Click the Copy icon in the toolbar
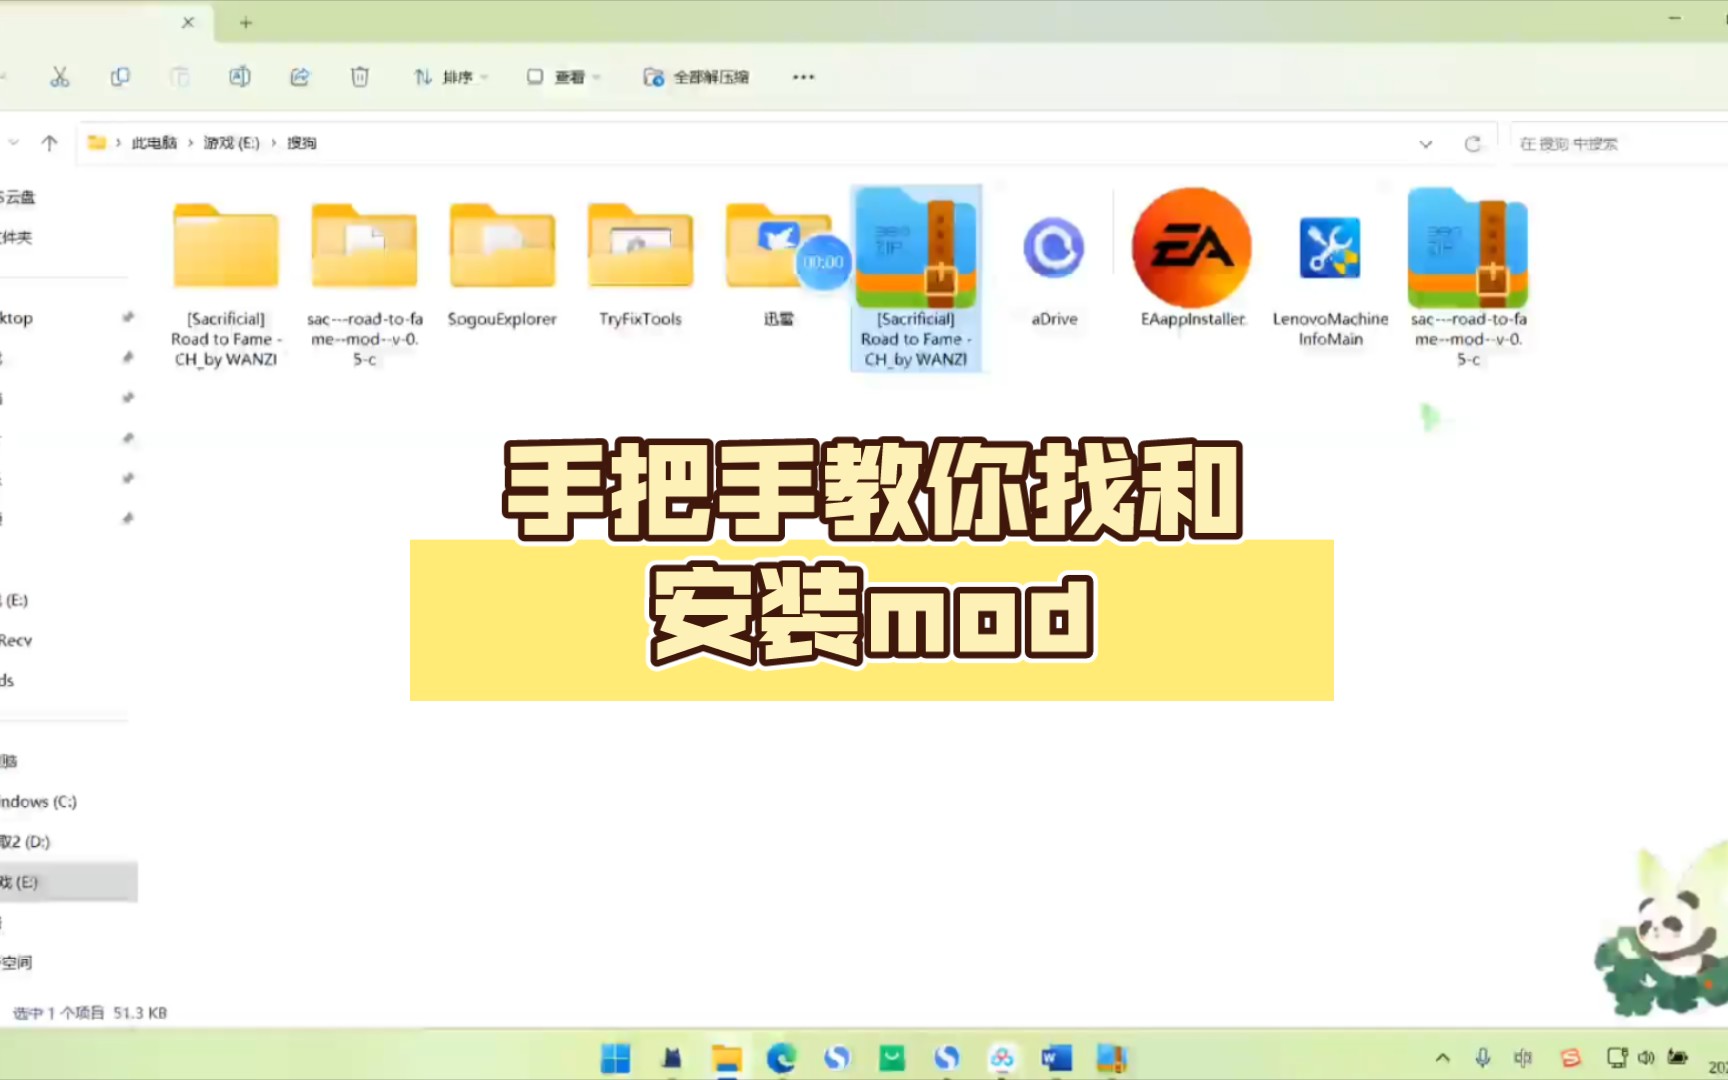This screenshot has width=1728, height=1080. [120, 76]
